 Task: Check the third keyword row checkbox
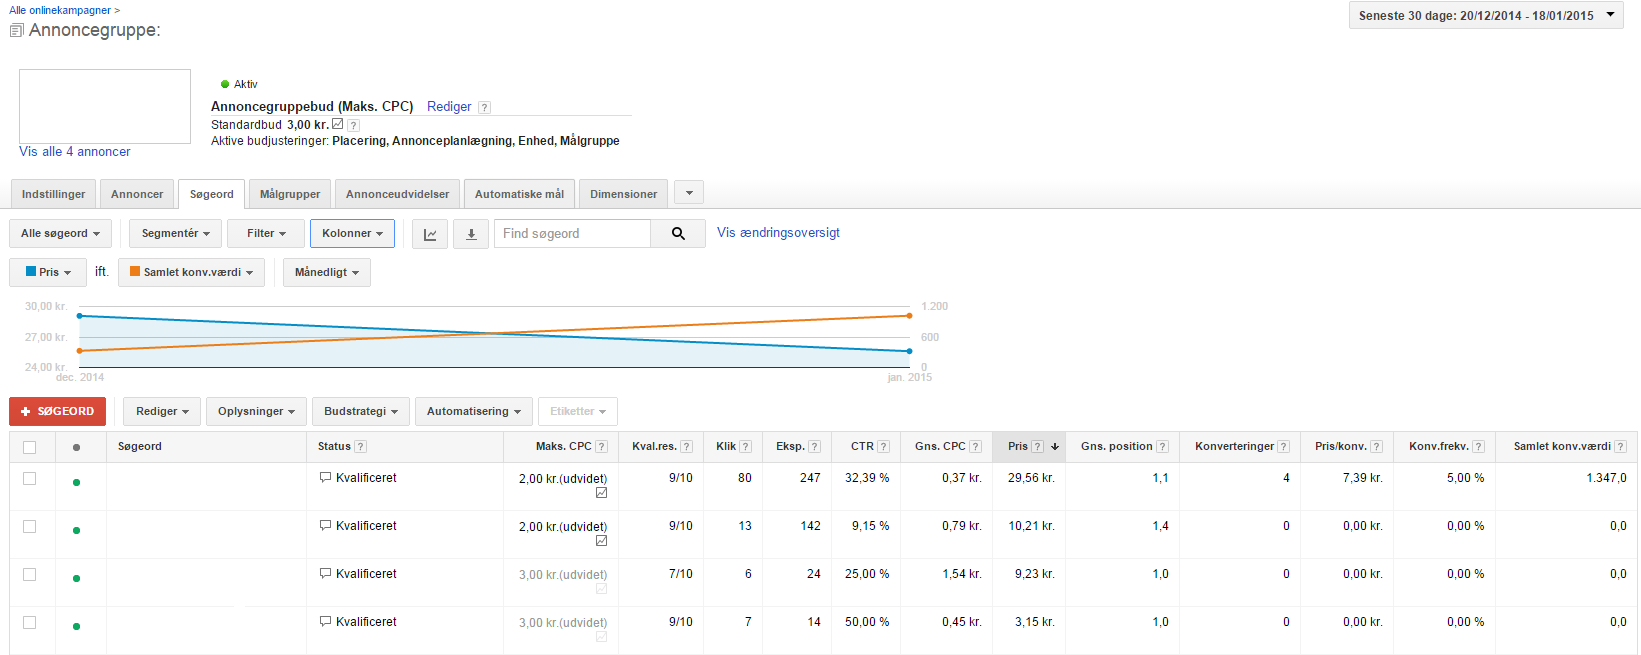(29, 575)
